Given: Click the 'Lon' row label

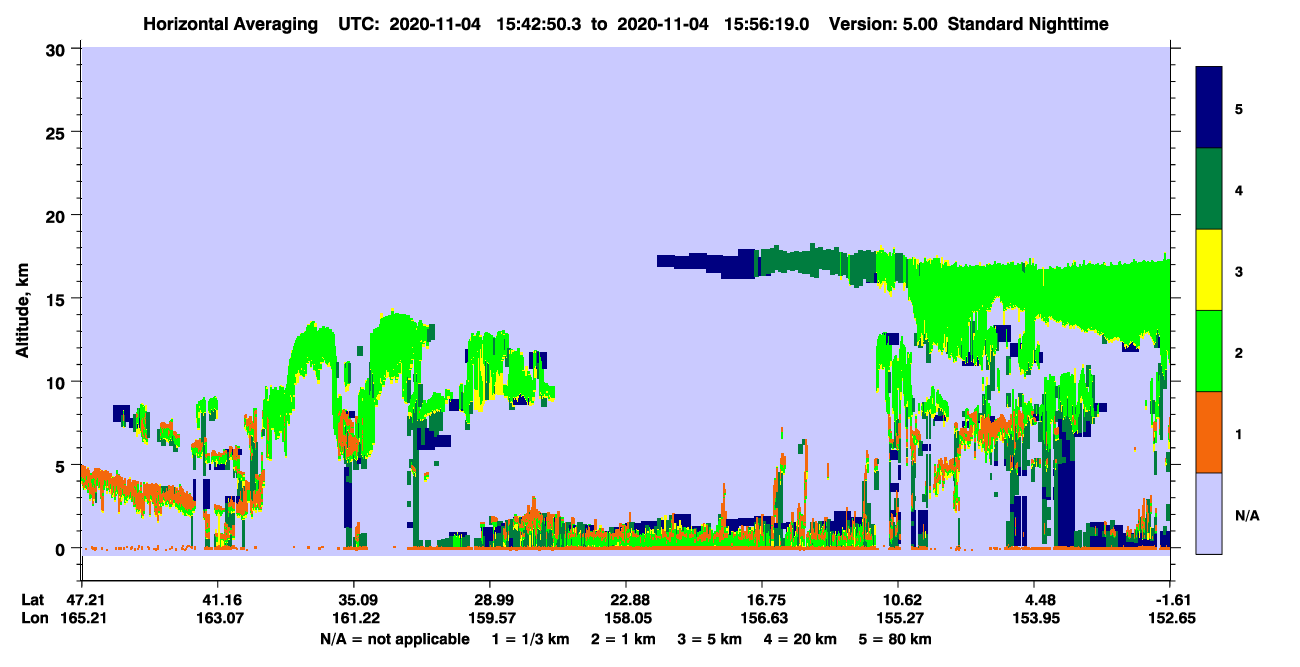Looking at the screenshot, I should point(34,618).
